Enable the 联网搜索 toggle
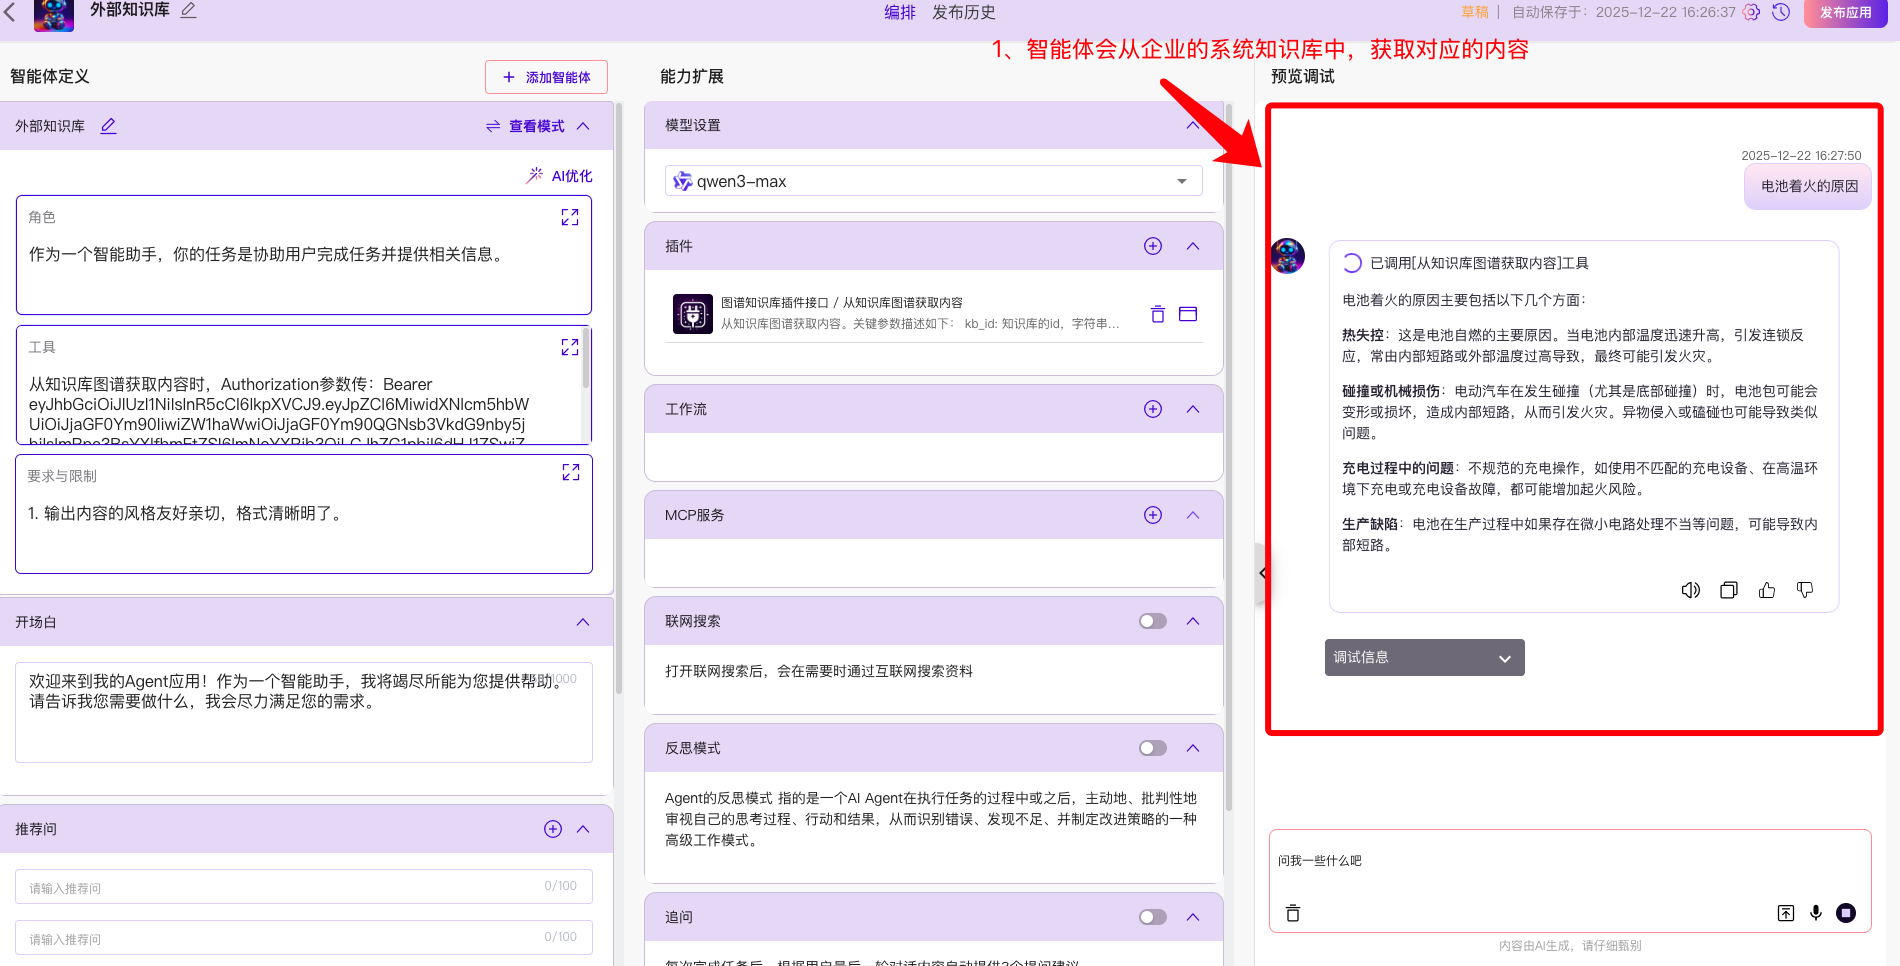The image size is (1900, 966). (1152, 621)
